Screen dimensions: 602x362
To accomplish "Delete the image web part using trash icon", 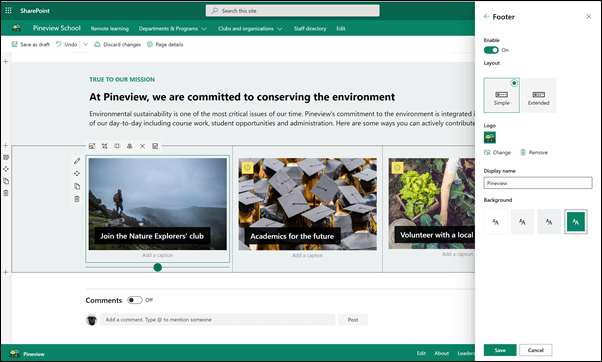I will (x=77, y=199).
